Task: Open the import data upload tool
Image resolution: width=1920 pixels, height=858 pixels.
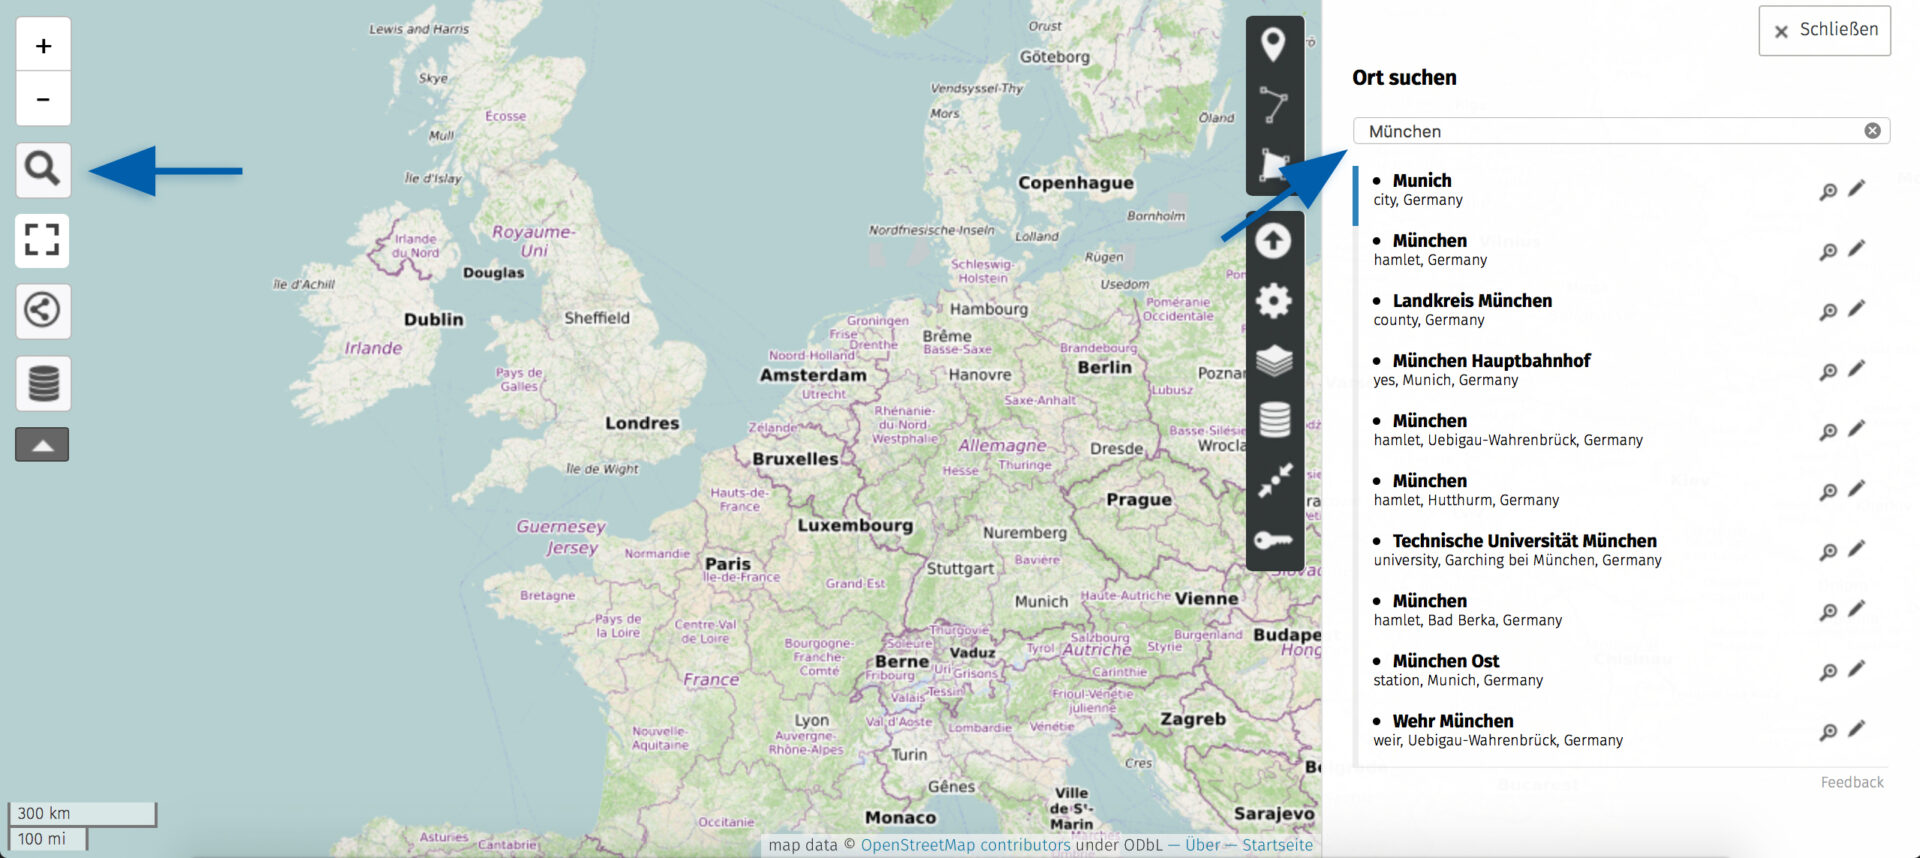Action: (1273, 241)
